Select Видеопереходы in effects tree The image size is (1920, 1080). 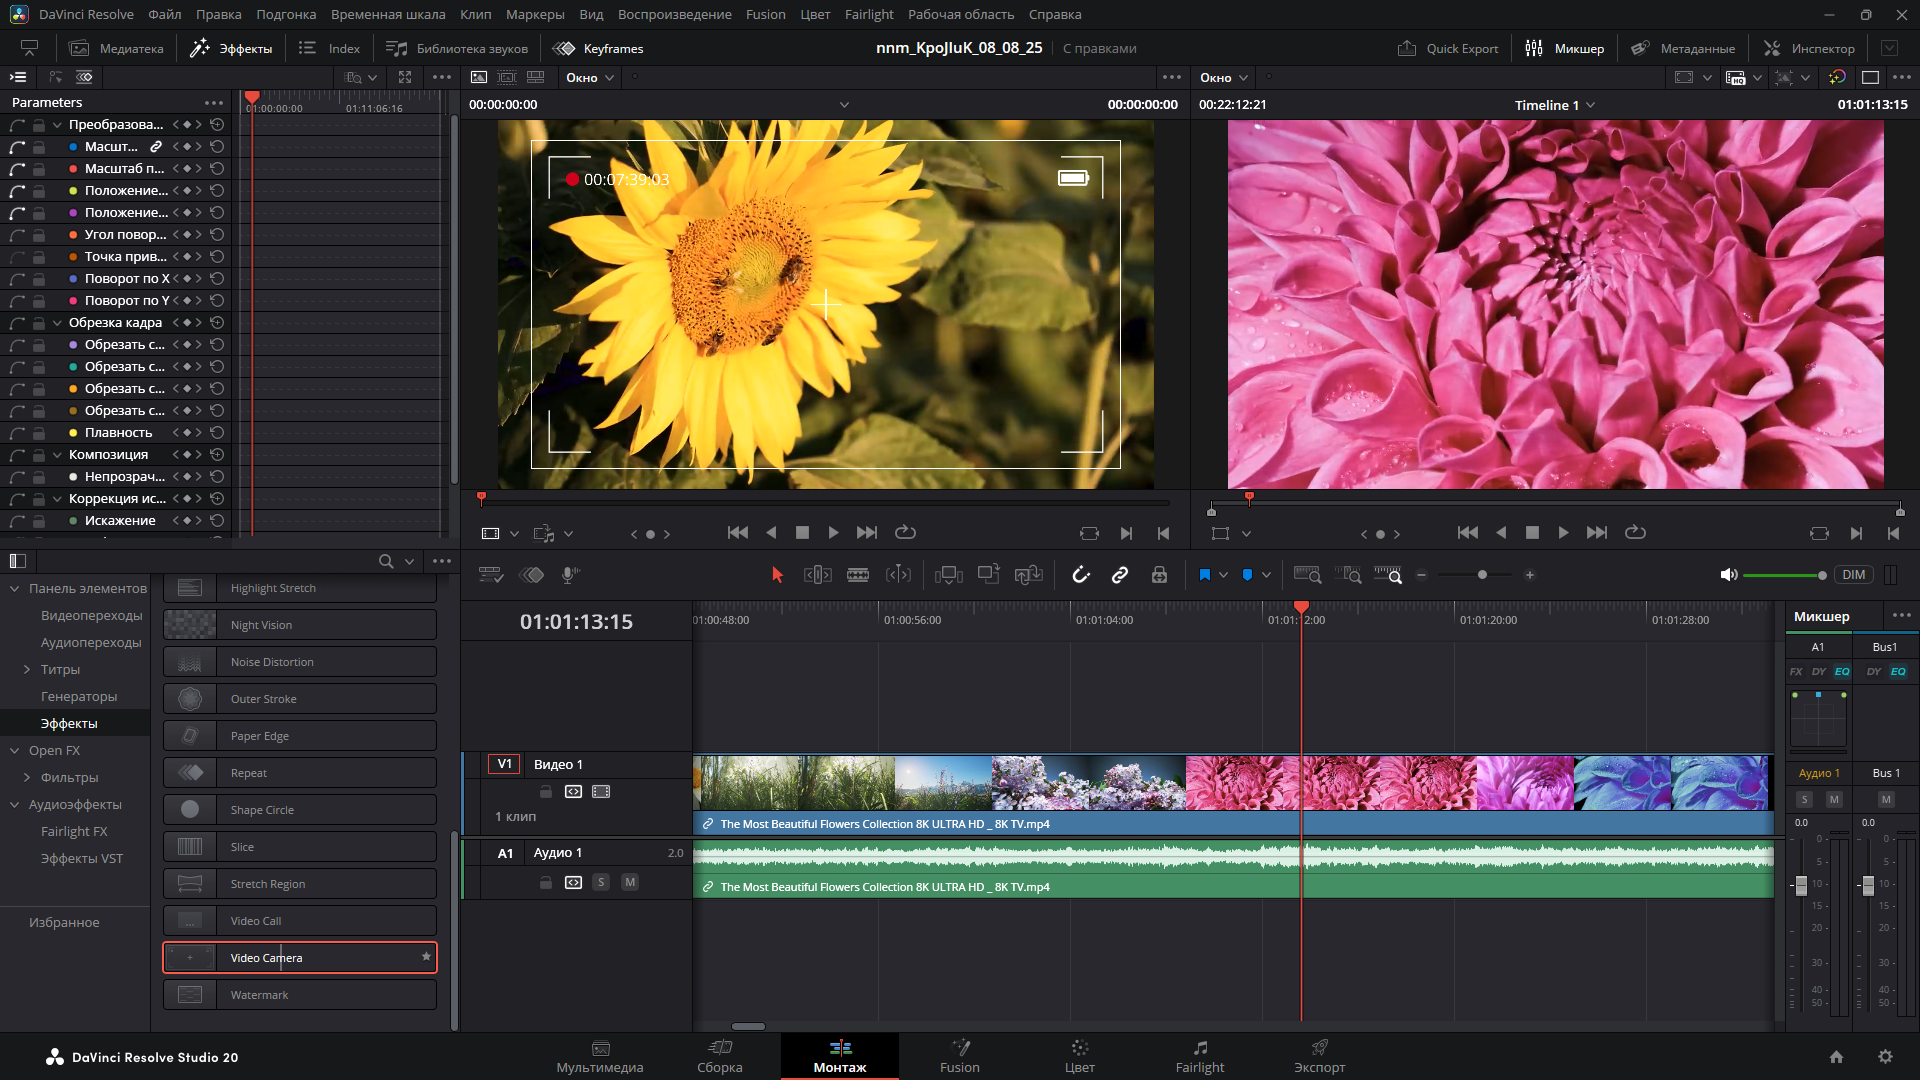point(91,616)
